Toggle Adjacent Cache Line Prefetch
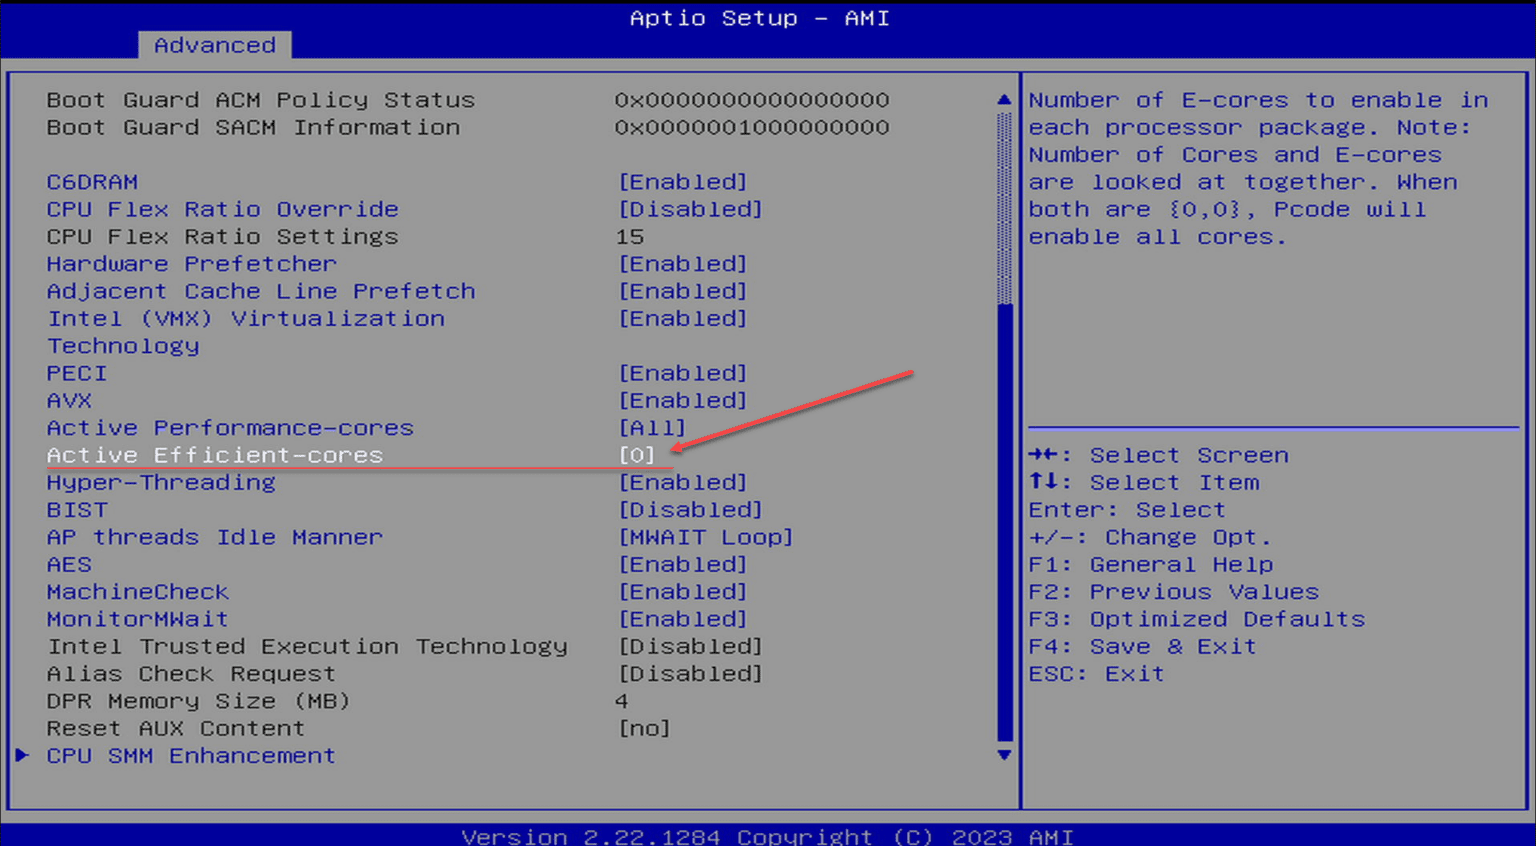The image size is (1536, 846). [x=260, y=290]
